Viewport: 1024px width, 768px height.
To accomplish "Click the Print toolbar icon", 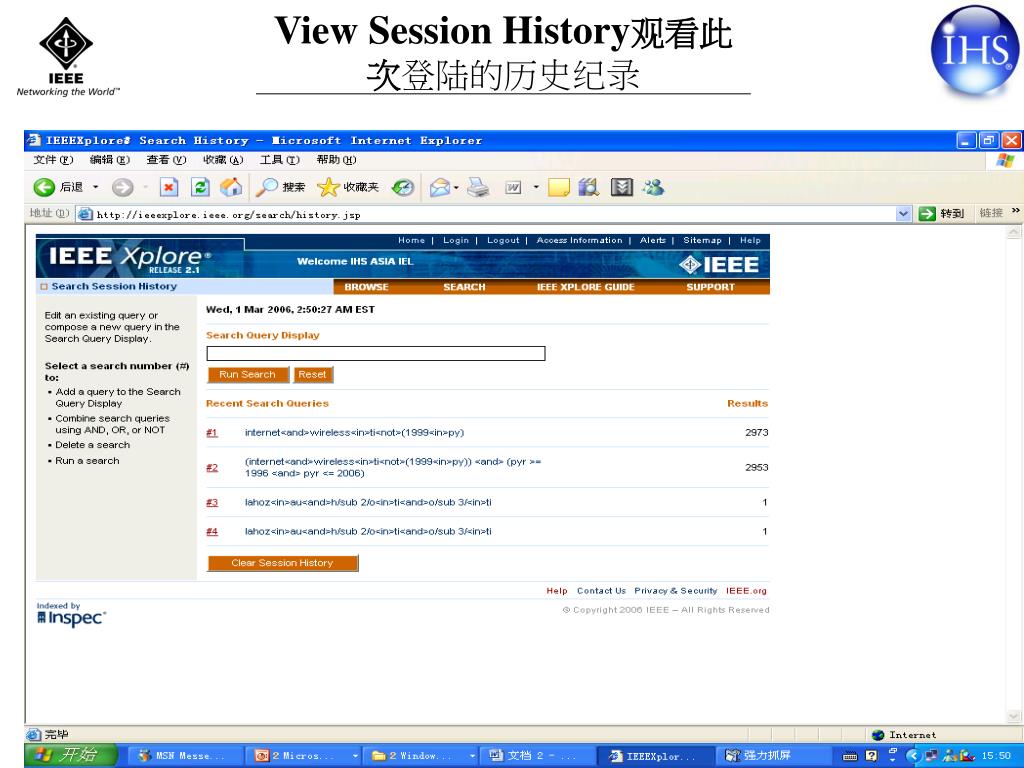I will click(x=478, y=188).
